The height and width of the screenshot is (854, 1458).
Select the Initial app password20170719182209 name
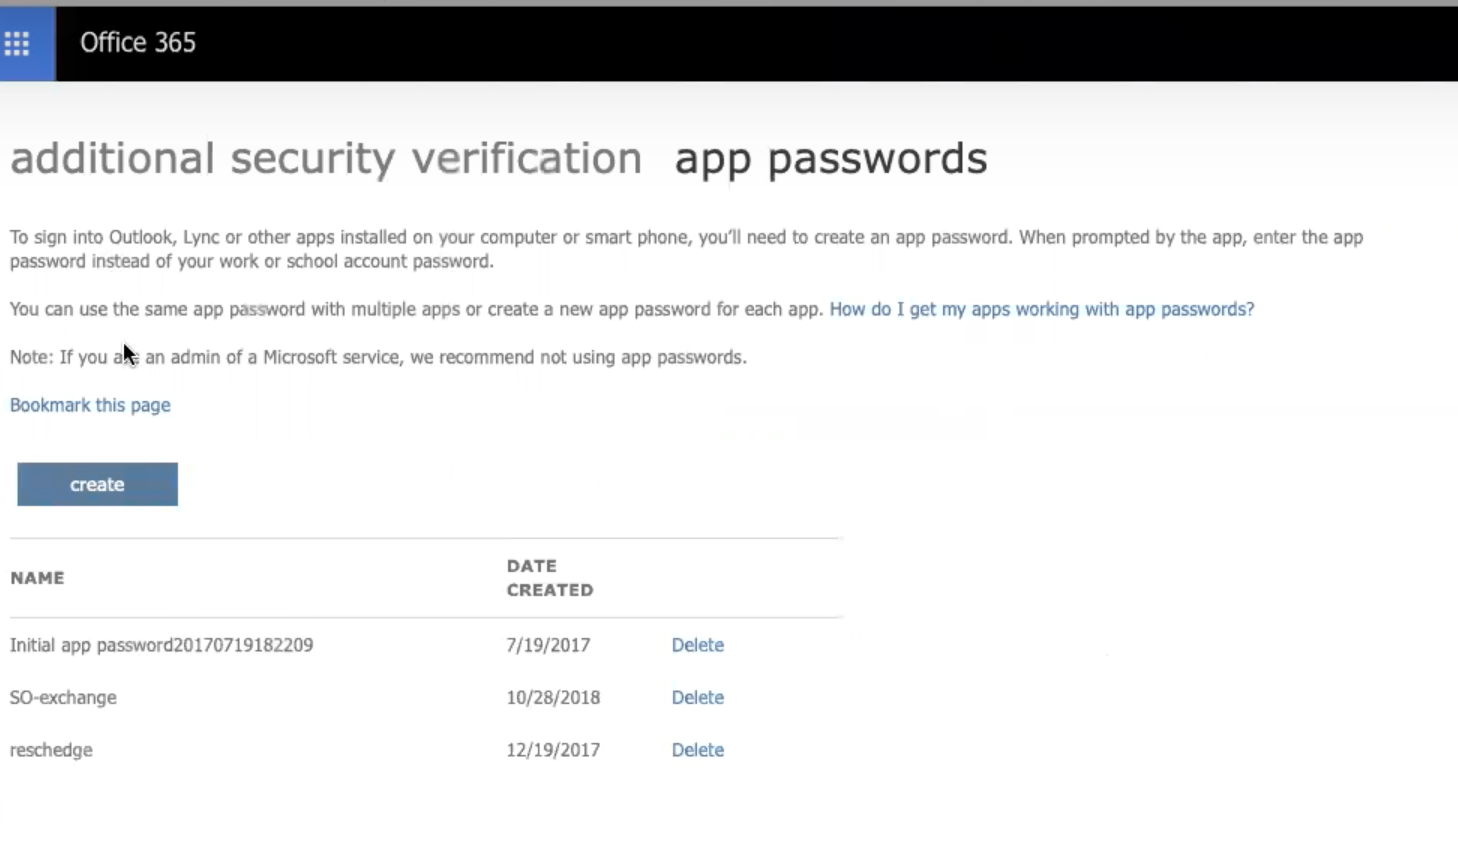[x=161, y=645]
